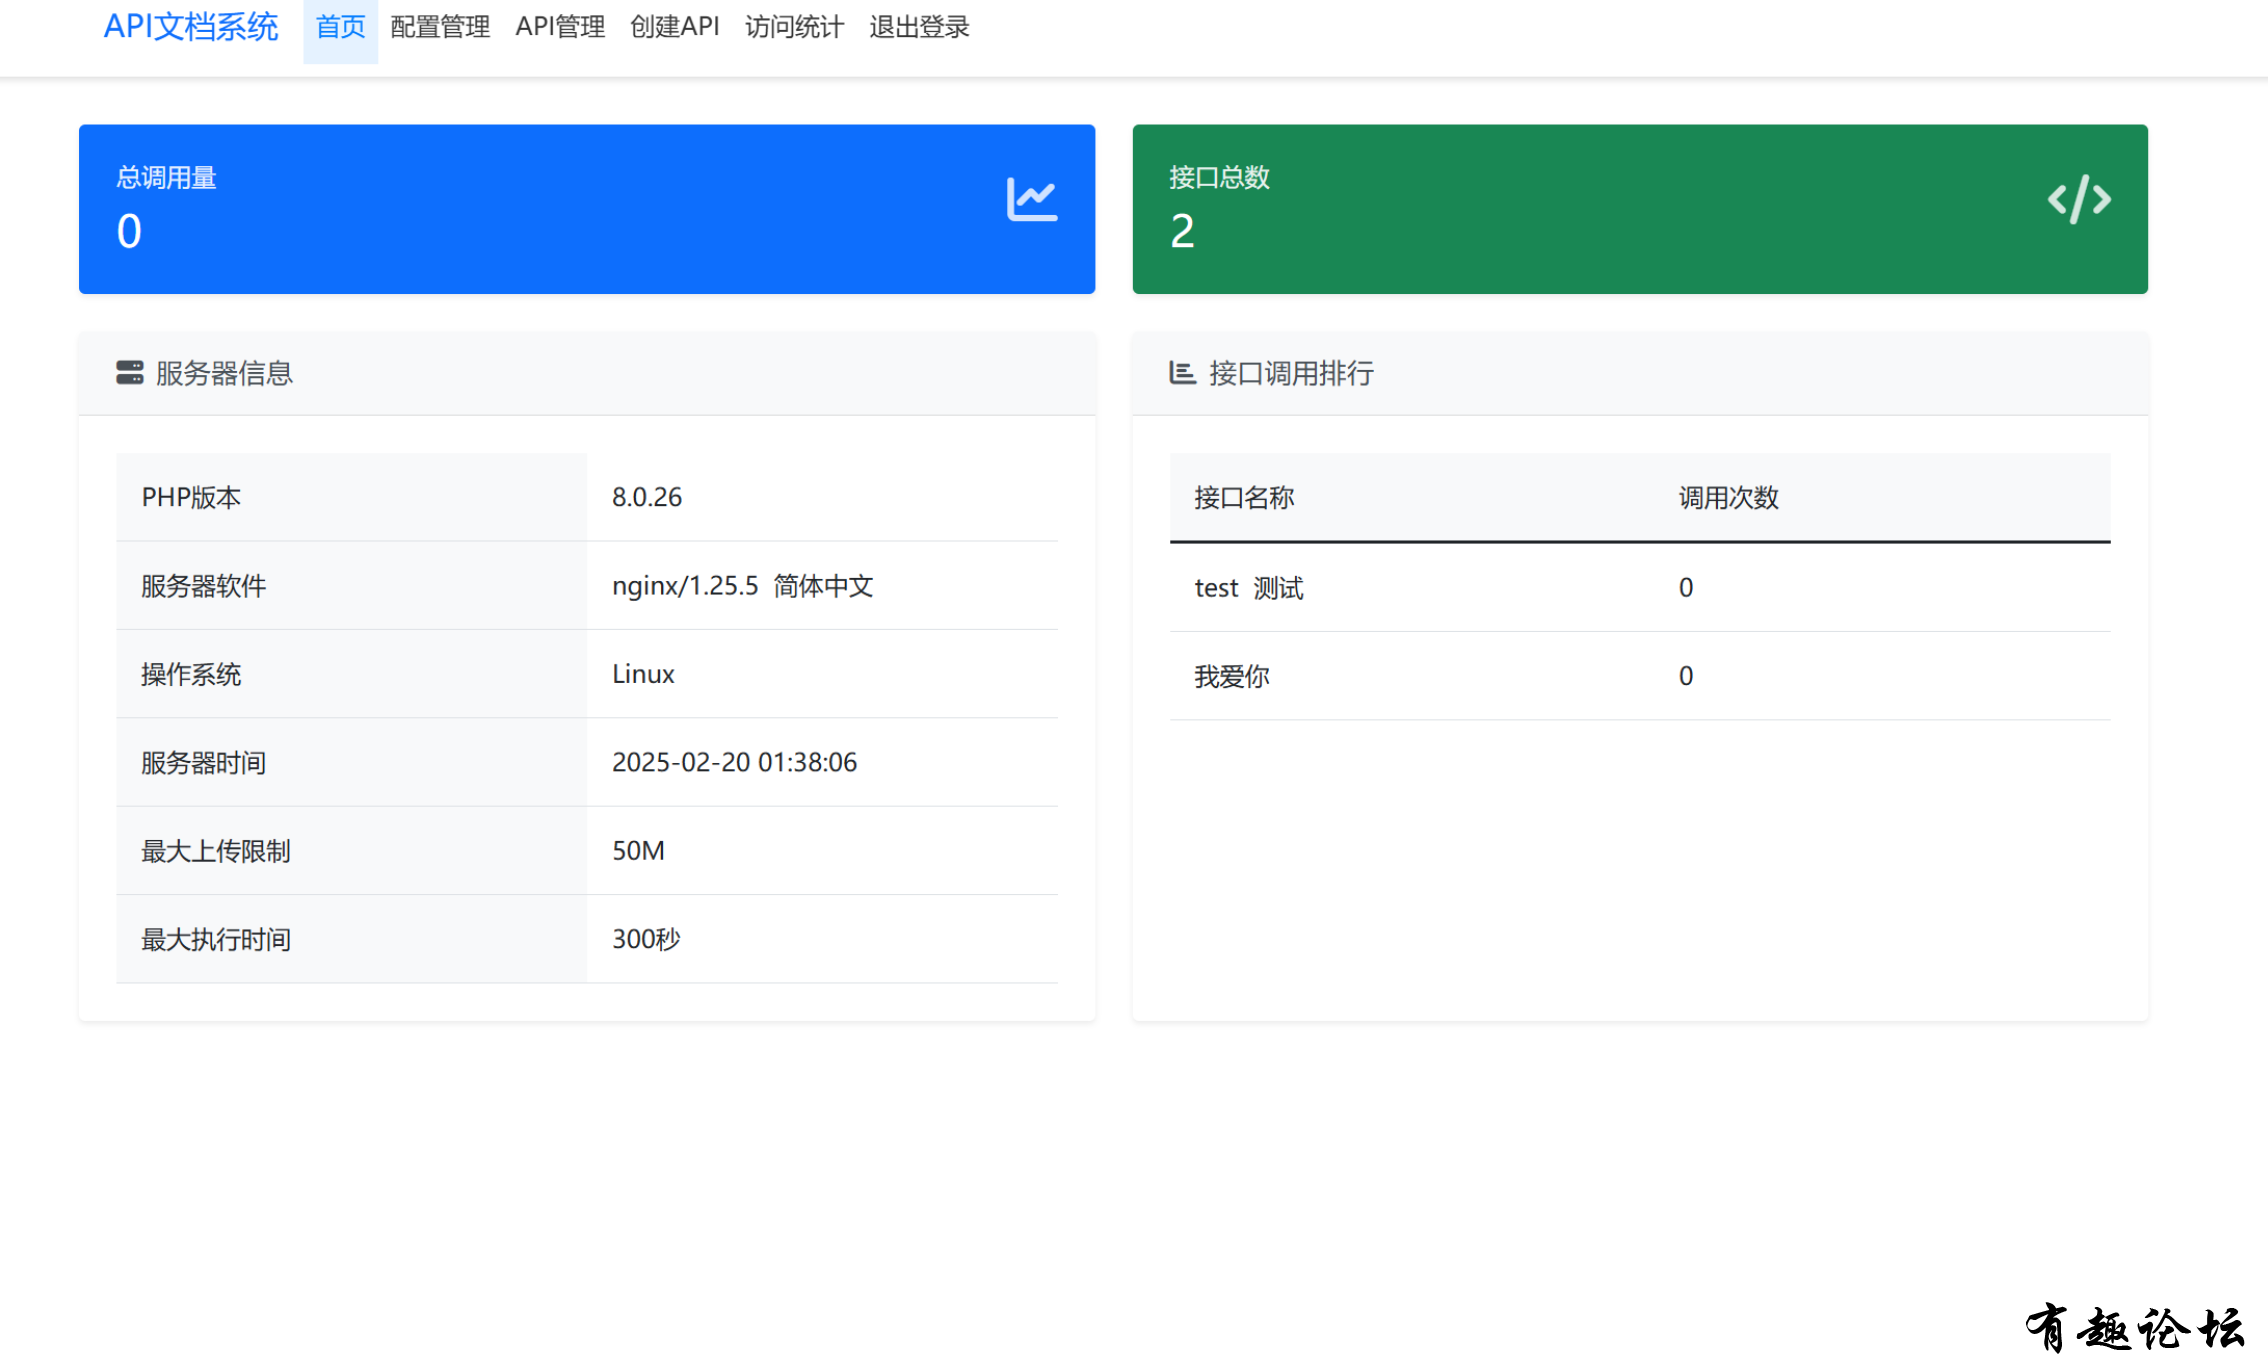2268x1362 pixels.
Task: Click the test 测试 interface row name
Action: click(x=1249, y=588)
